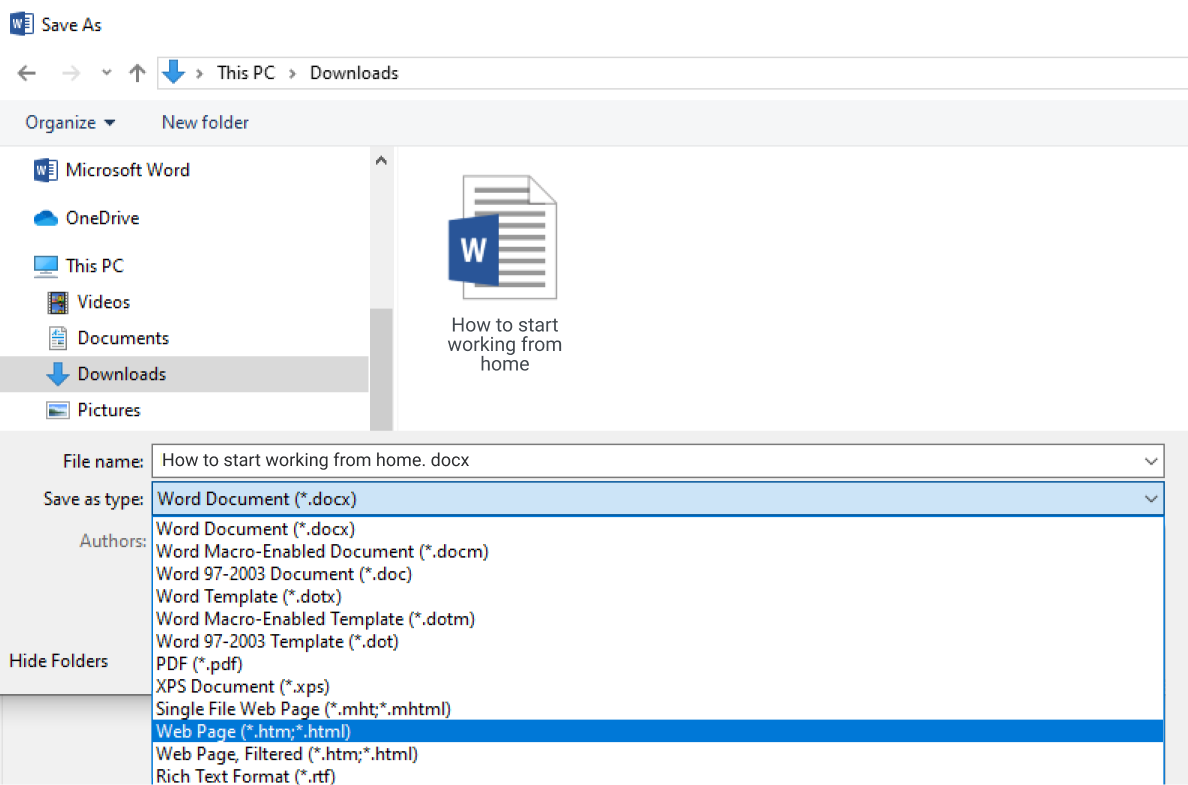1188x785 pixels.
Task: Click This PC in the address bar
Action: coord(245,72)
